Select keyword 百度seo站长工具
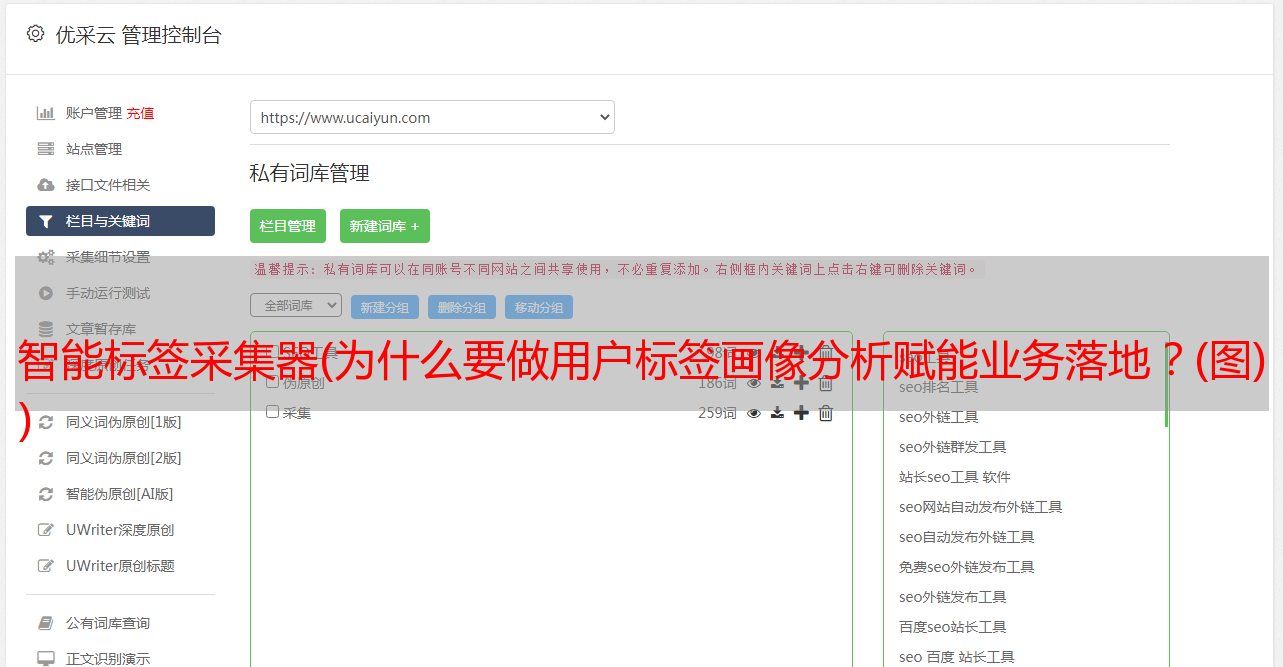This screenshot has height=667, width=1283. (x=952, y=627)
